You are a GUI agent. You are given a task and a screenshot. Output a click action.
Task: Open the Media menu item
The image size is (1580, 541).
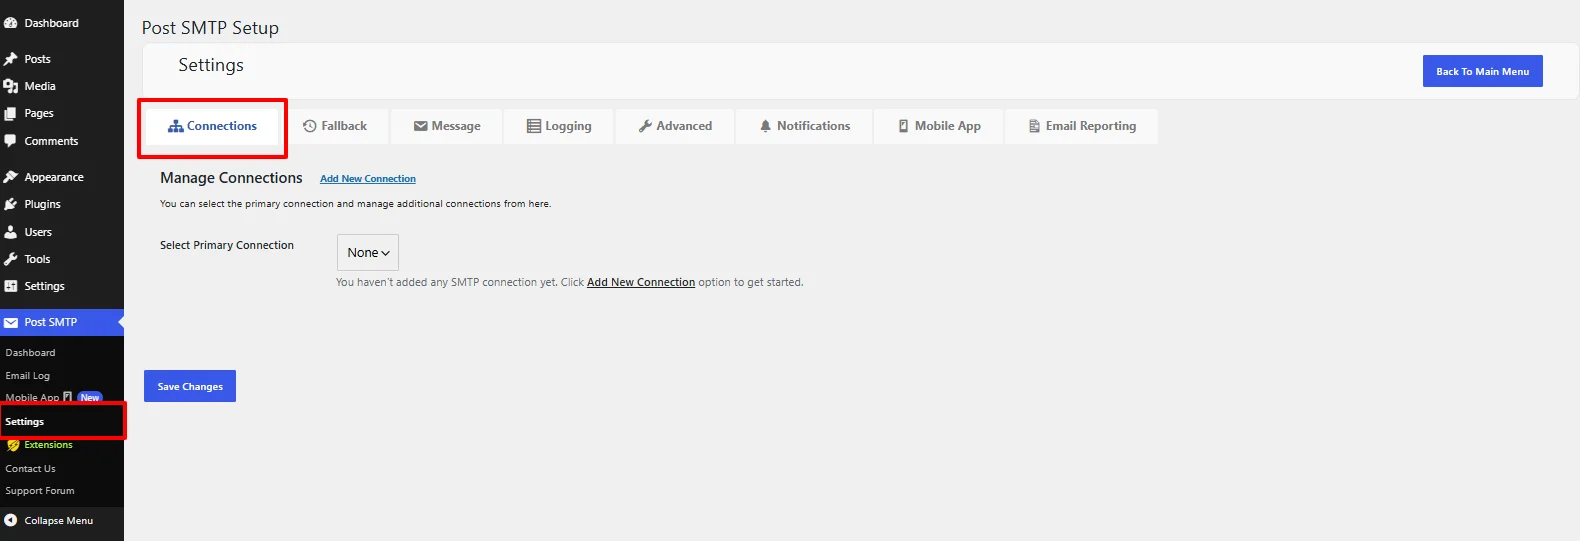coord(62,86)
